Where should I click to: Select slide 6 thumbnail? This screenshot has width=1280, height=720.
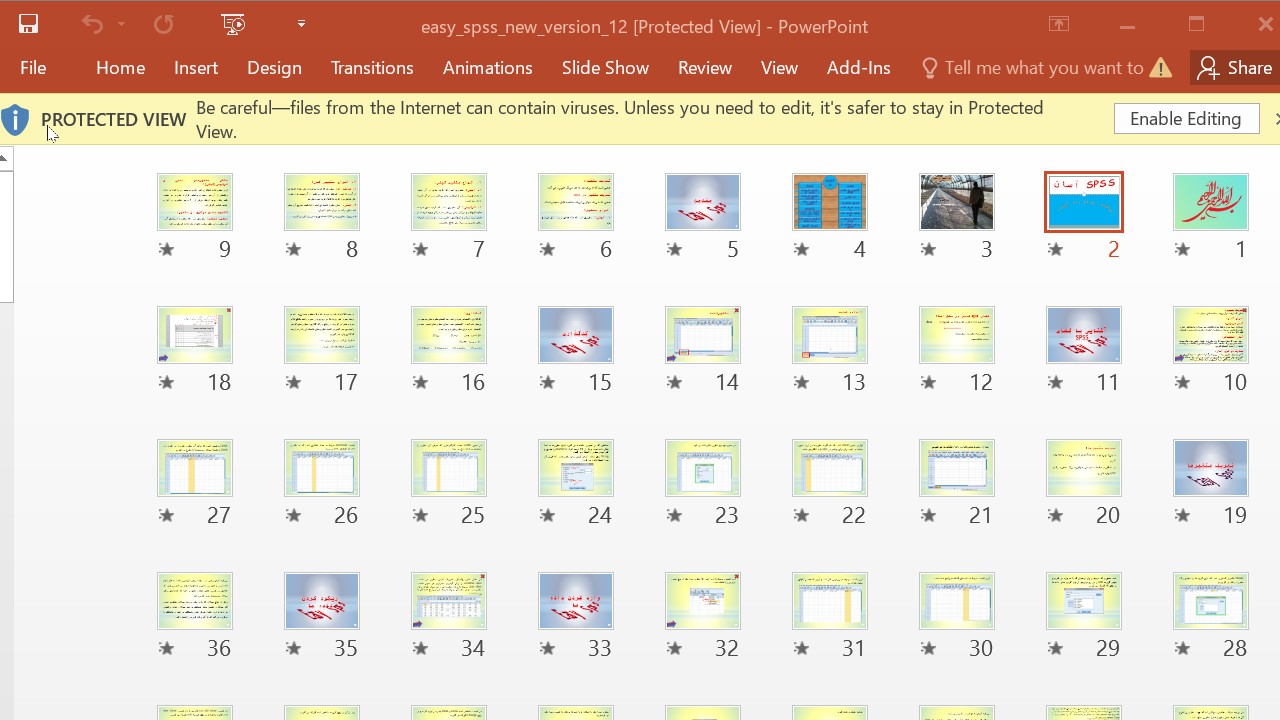pos(575,202)
